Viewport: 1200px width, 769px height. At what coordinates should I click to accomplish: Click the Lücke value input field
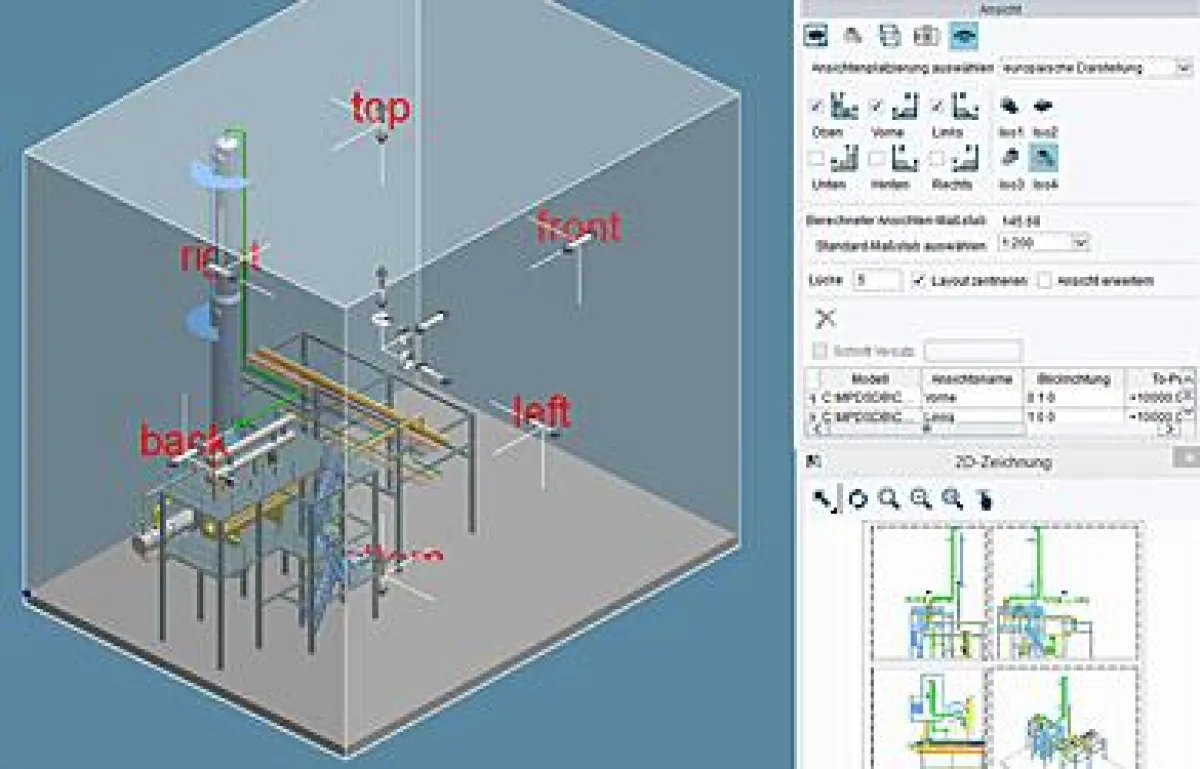point(877,281)
